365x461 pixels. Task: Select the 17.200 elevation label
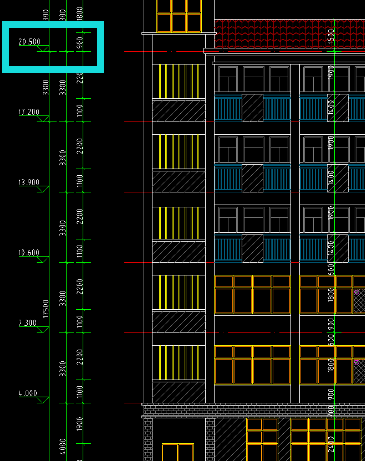[29, 112]
